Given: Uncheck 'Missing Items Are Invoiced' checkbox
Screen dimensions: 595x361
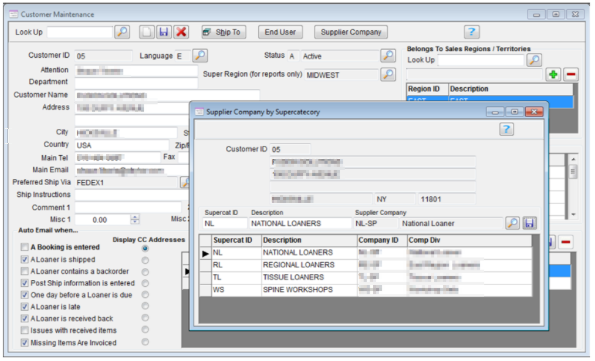Looking at the screenshot, I should pyautogui.click(x=25, y=343).
